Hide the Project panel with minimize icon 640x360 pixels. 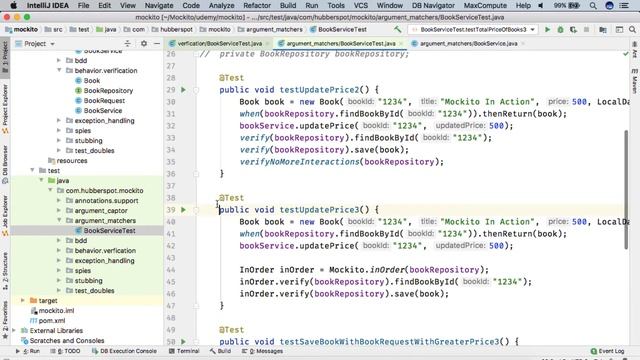pyautogui.click(x=157, y=43)
